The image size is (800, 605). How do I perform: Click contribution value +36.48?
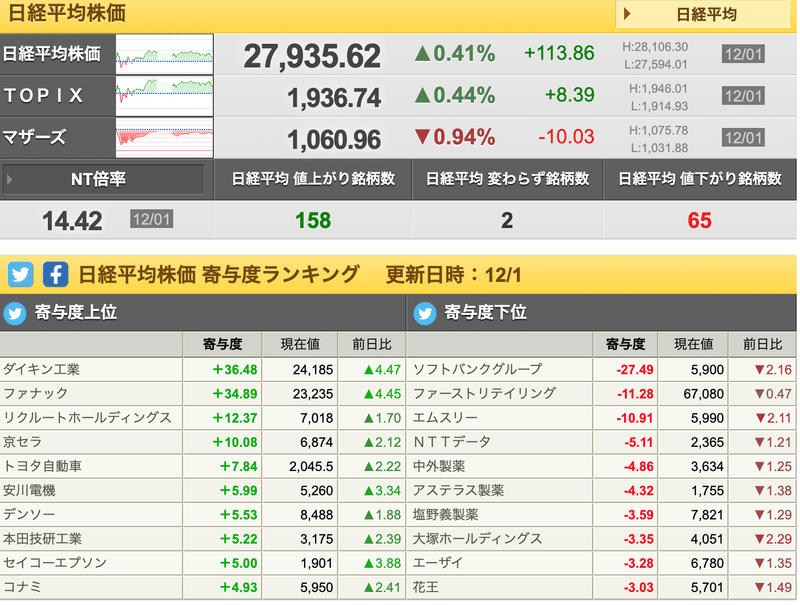[235, 369]
